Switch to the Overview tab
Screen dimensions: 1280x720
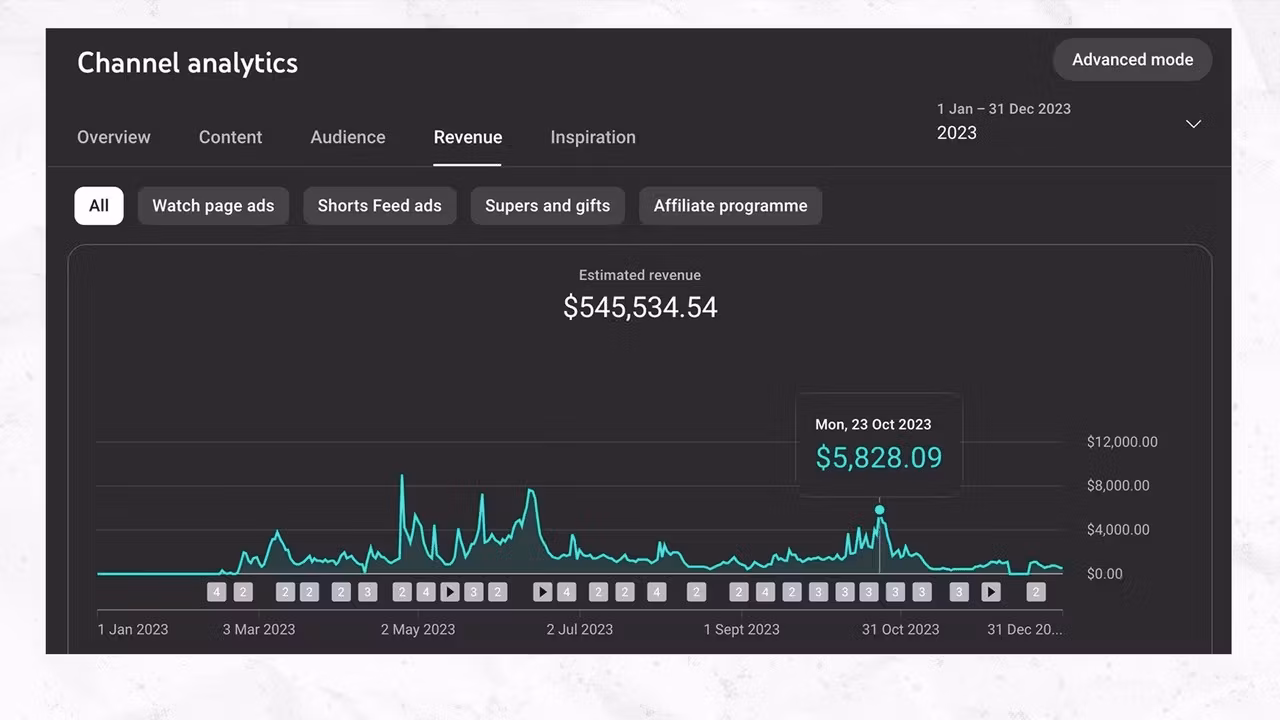pos(114,138)
